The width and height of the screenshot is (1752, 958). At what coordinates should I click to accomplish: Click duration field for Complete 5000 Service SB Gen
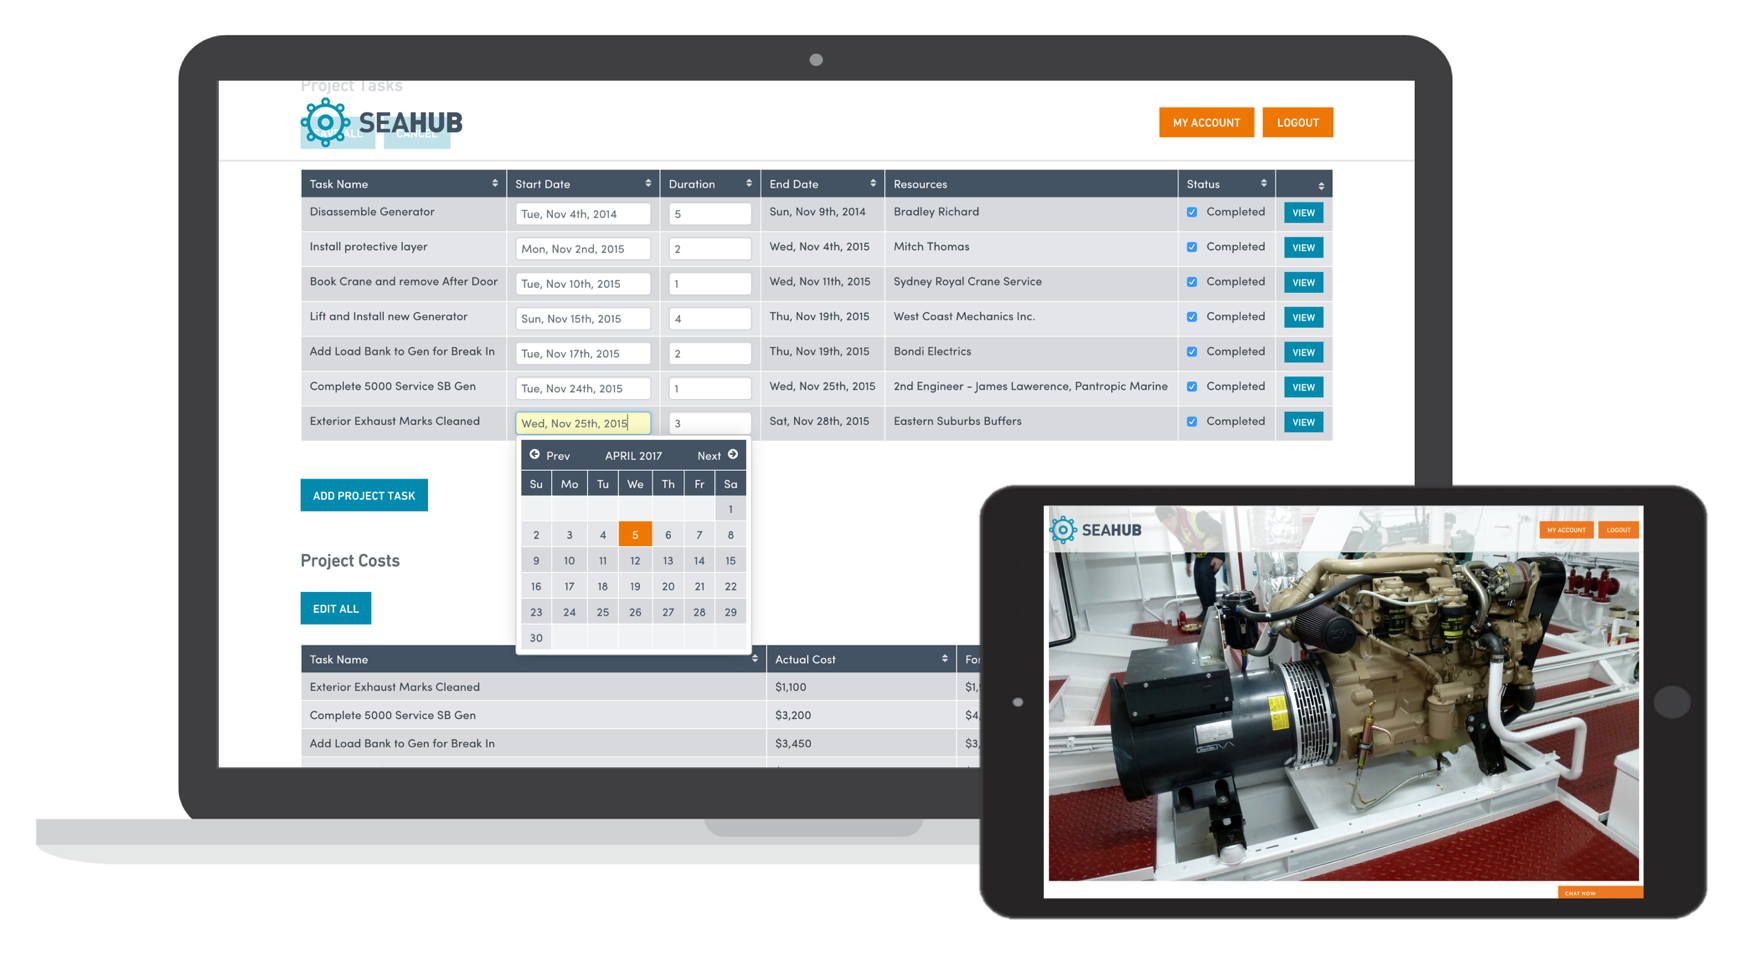pos(709,388)
